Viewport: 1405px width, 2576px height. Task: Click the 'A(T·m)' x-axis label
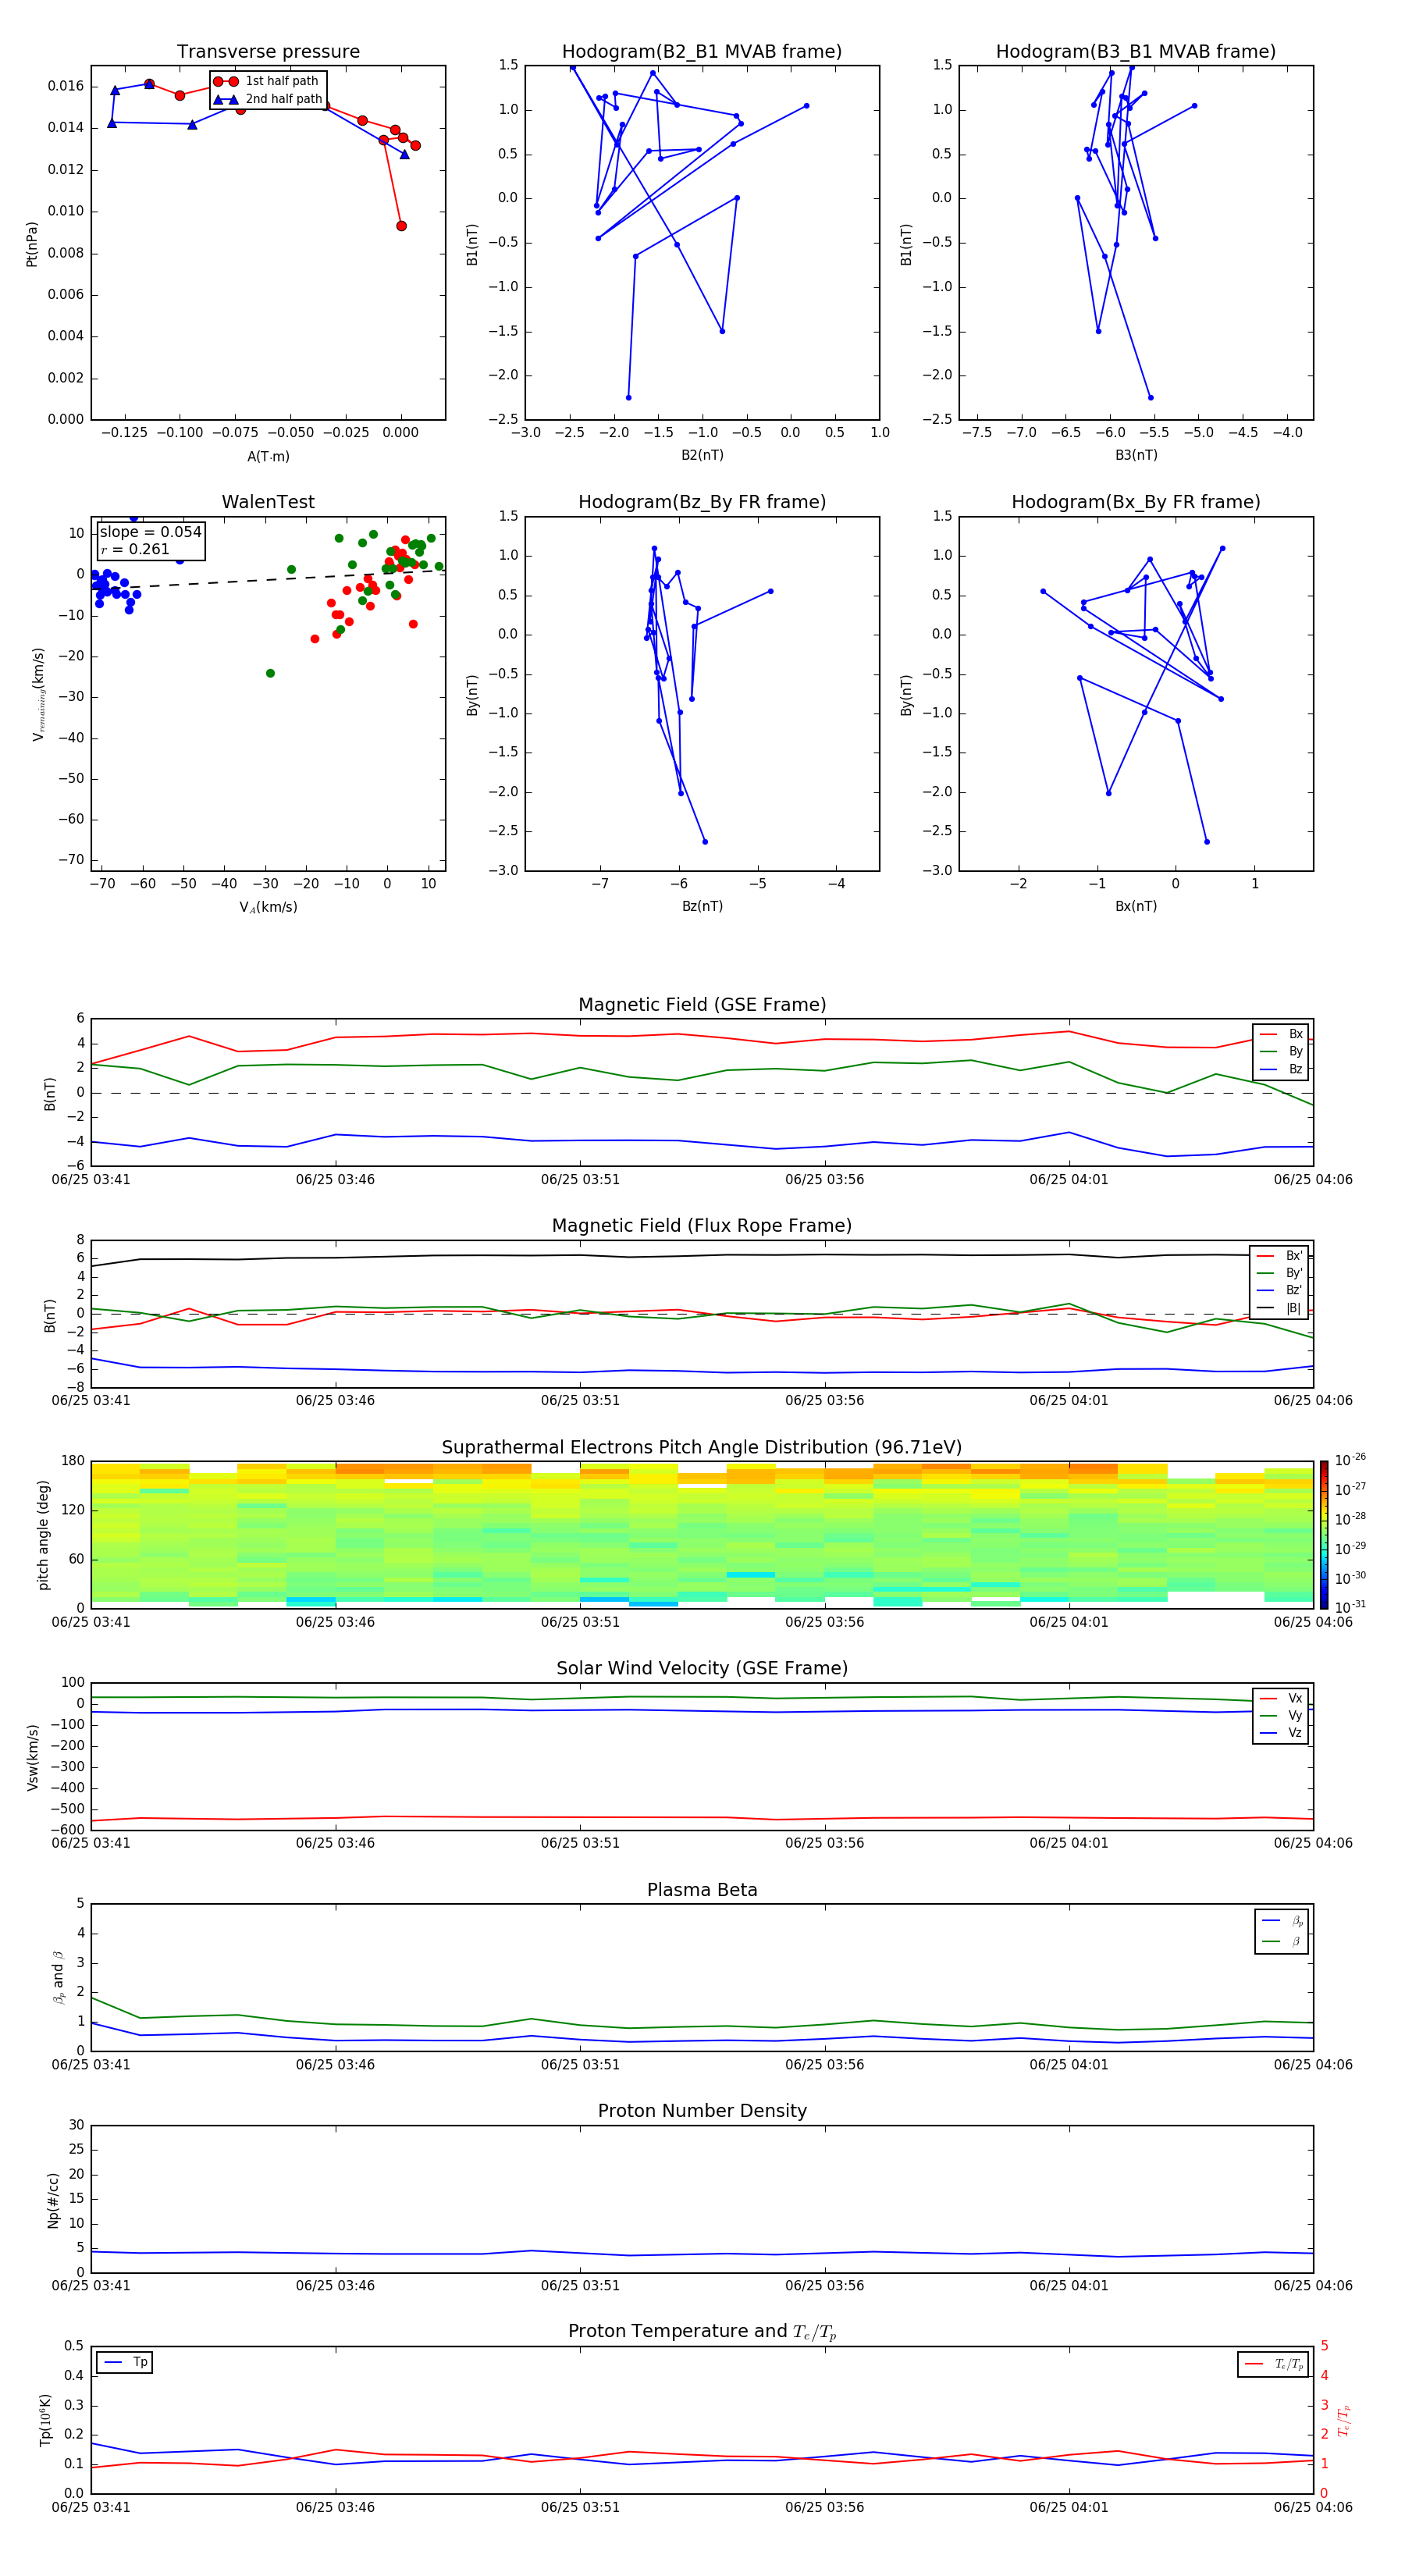(268, 456)
